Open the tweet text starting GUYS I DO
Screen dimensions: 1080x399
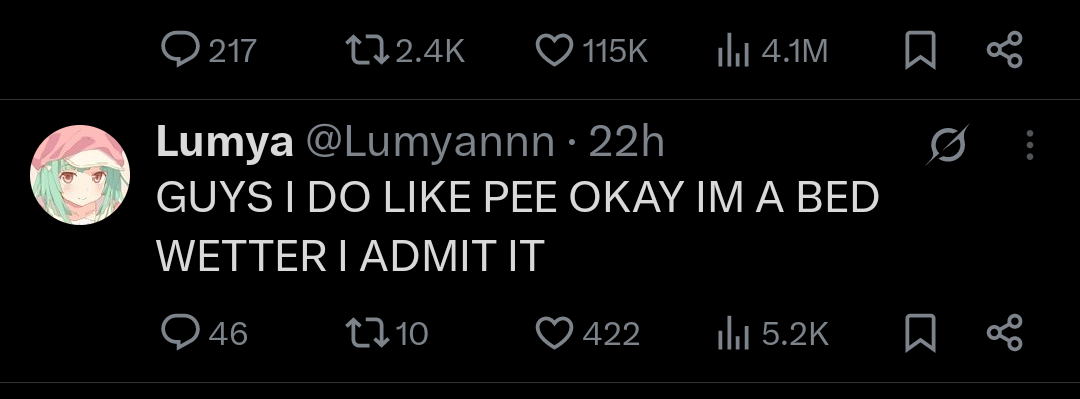click(517, 227)
